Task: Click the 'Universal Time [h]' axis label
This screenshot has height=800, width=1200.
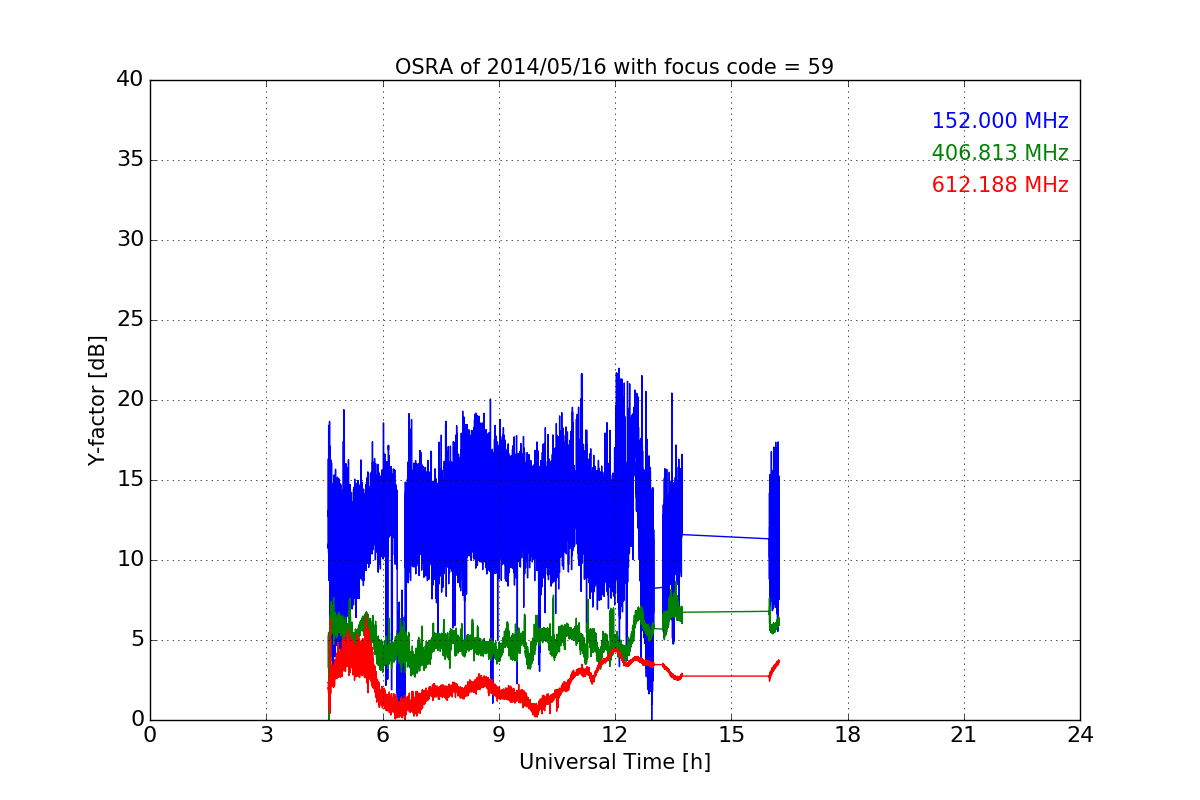Action: coord(614,762)
